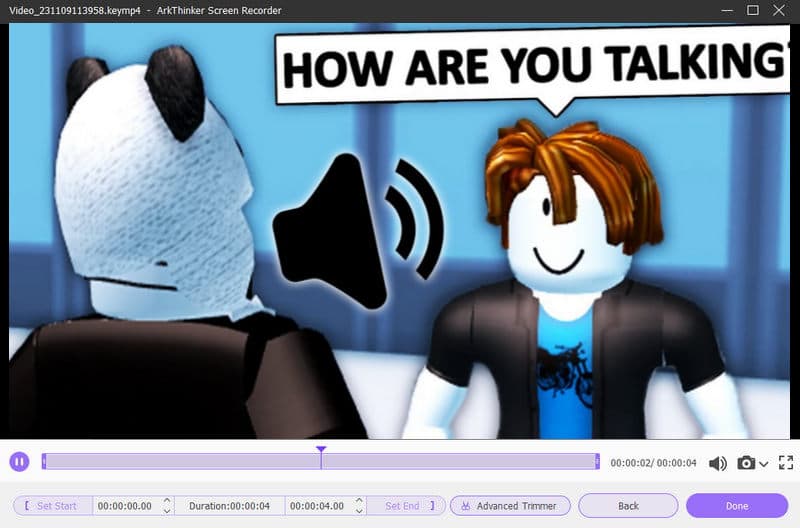This screenshot has height=528, width=800.
Task: Minimize the ArkThinker window
Action: (x=727, y=10)
